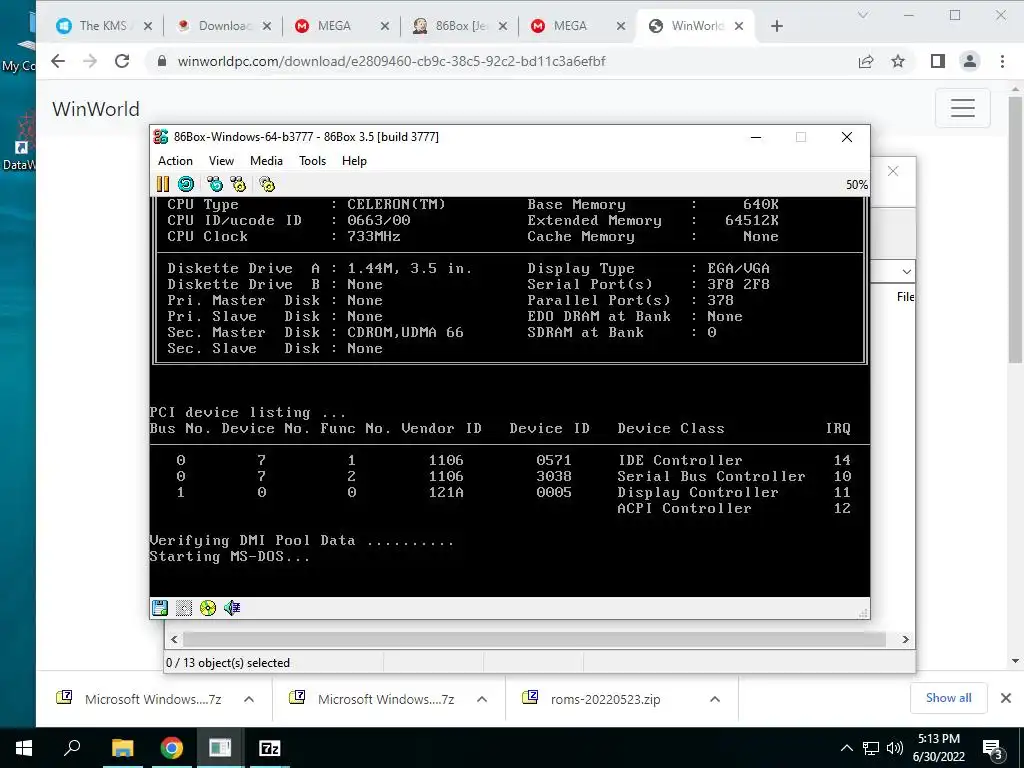The width and height of the screenshot is (1024, 768).
Task: Click the 50% speed indicator
Action: pos(857,185)
